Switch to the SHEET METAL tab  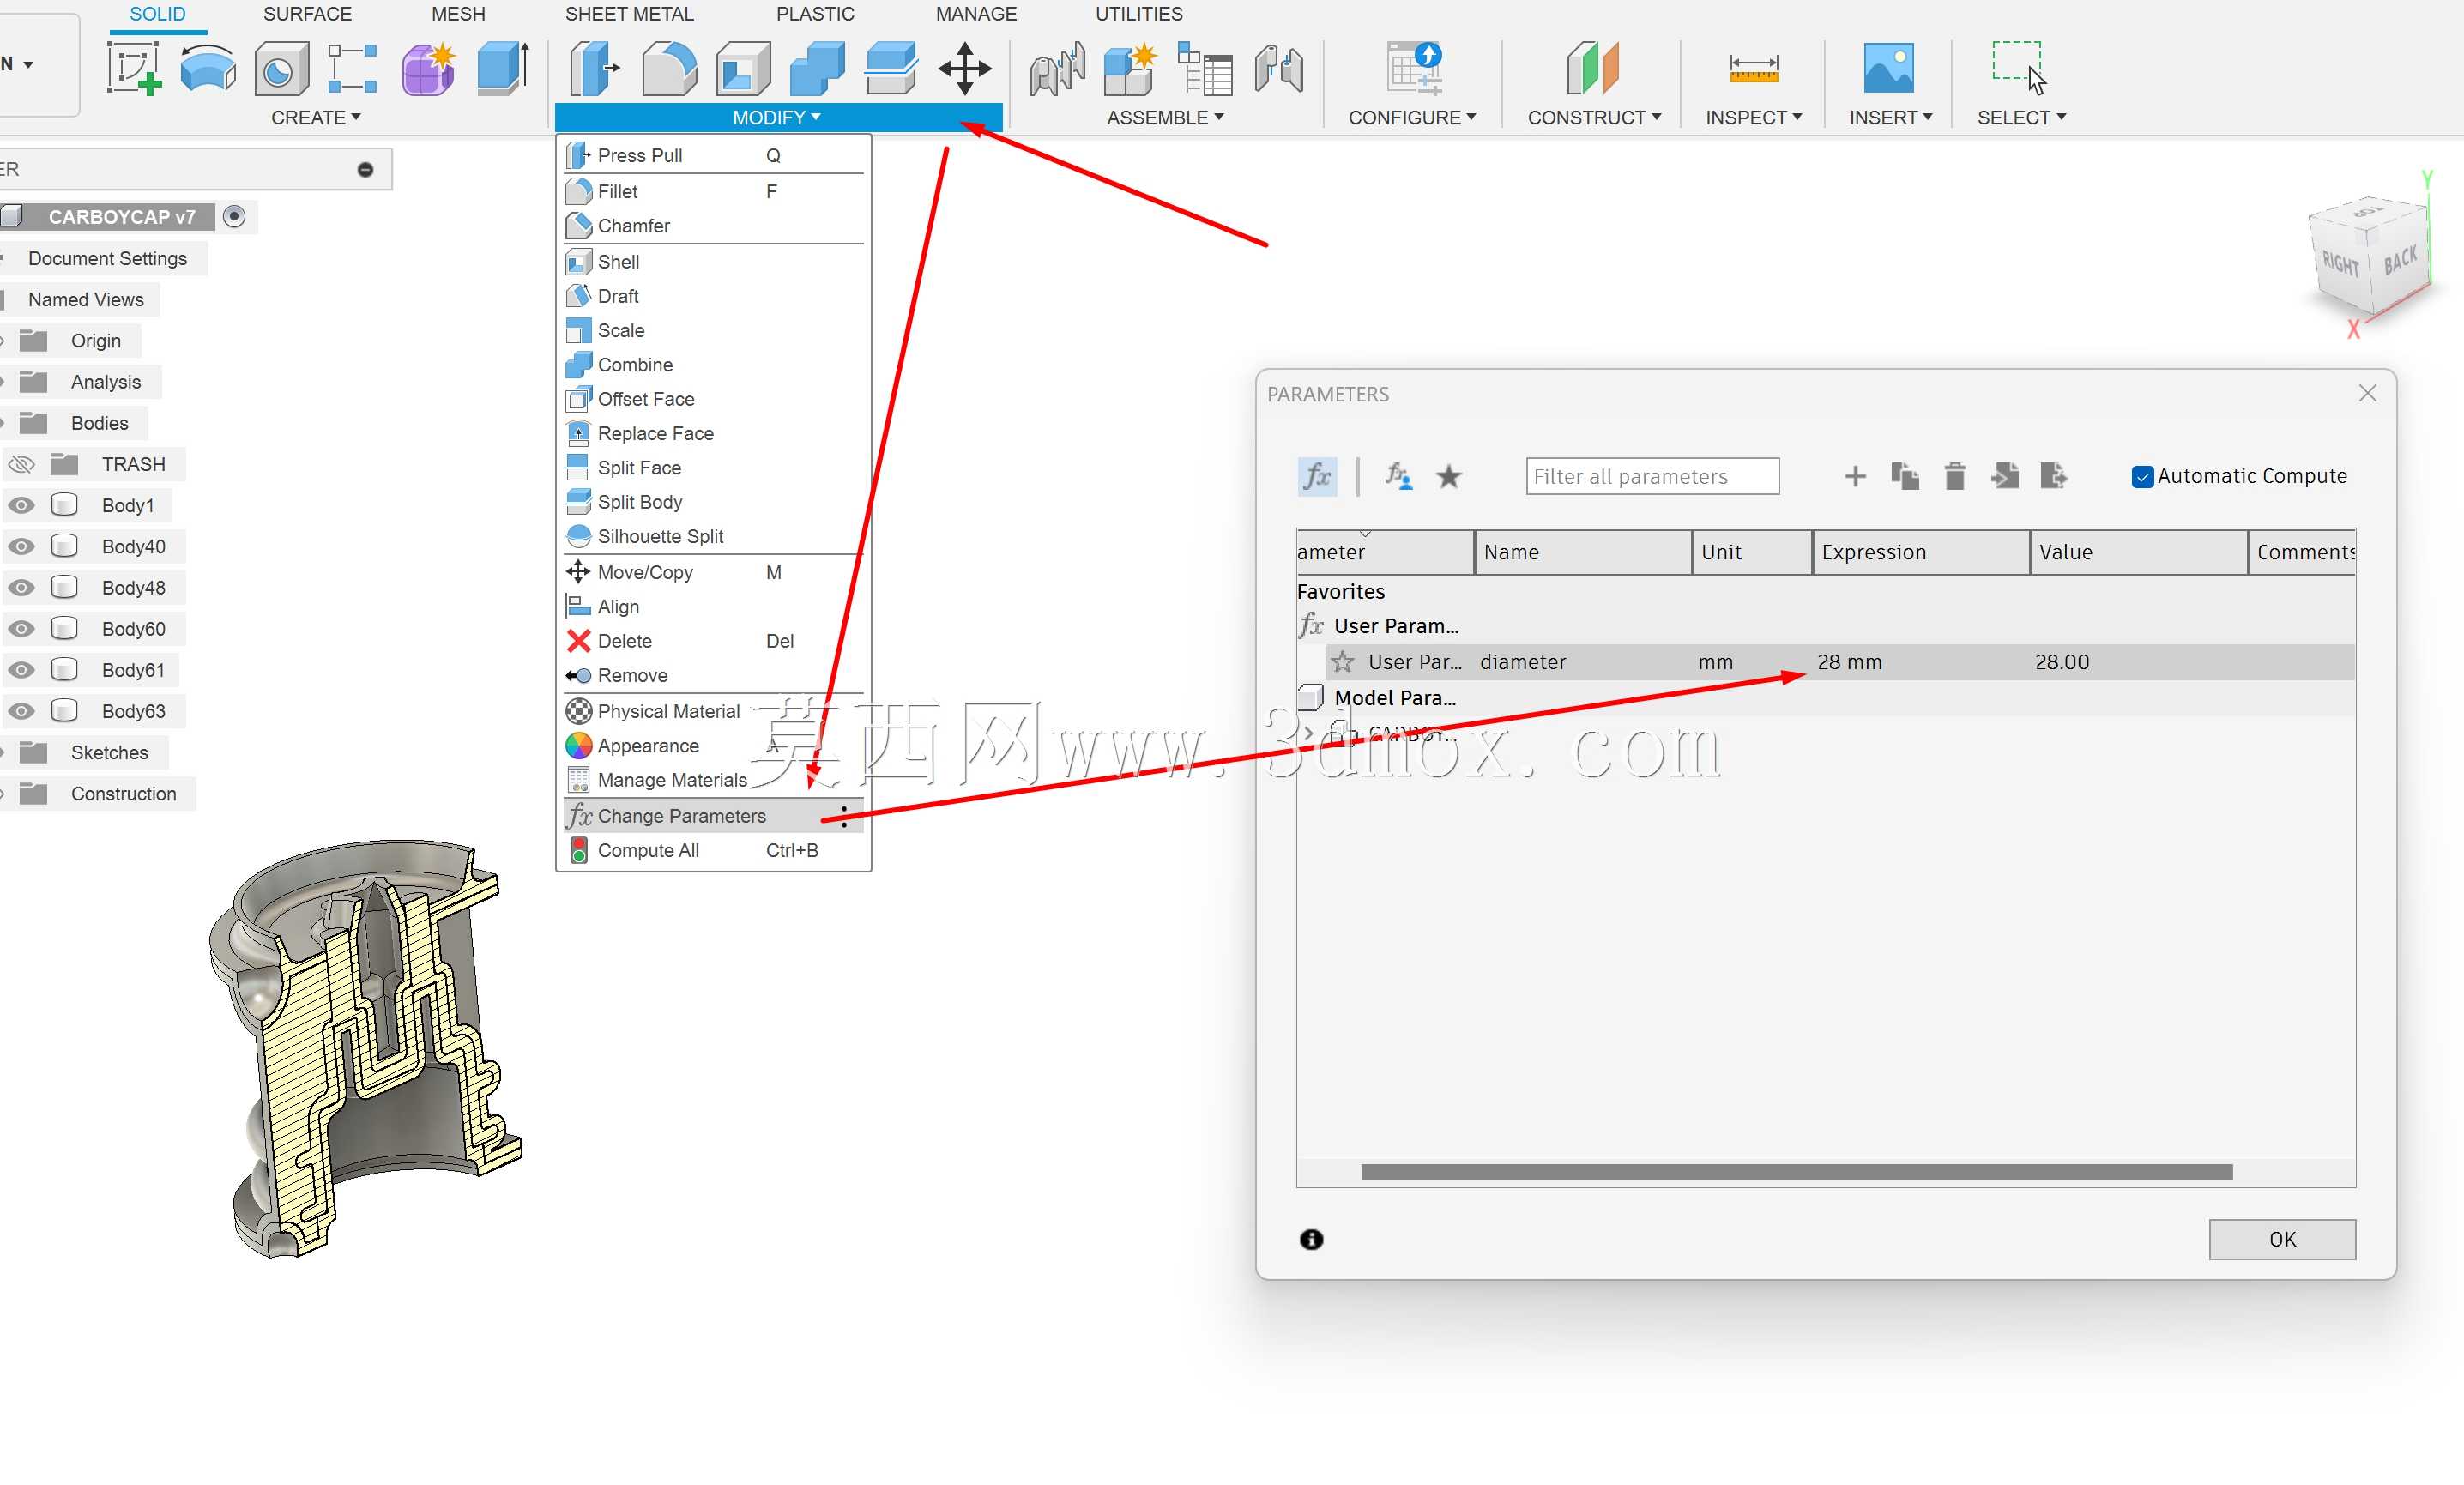click(x=629, y=14)
